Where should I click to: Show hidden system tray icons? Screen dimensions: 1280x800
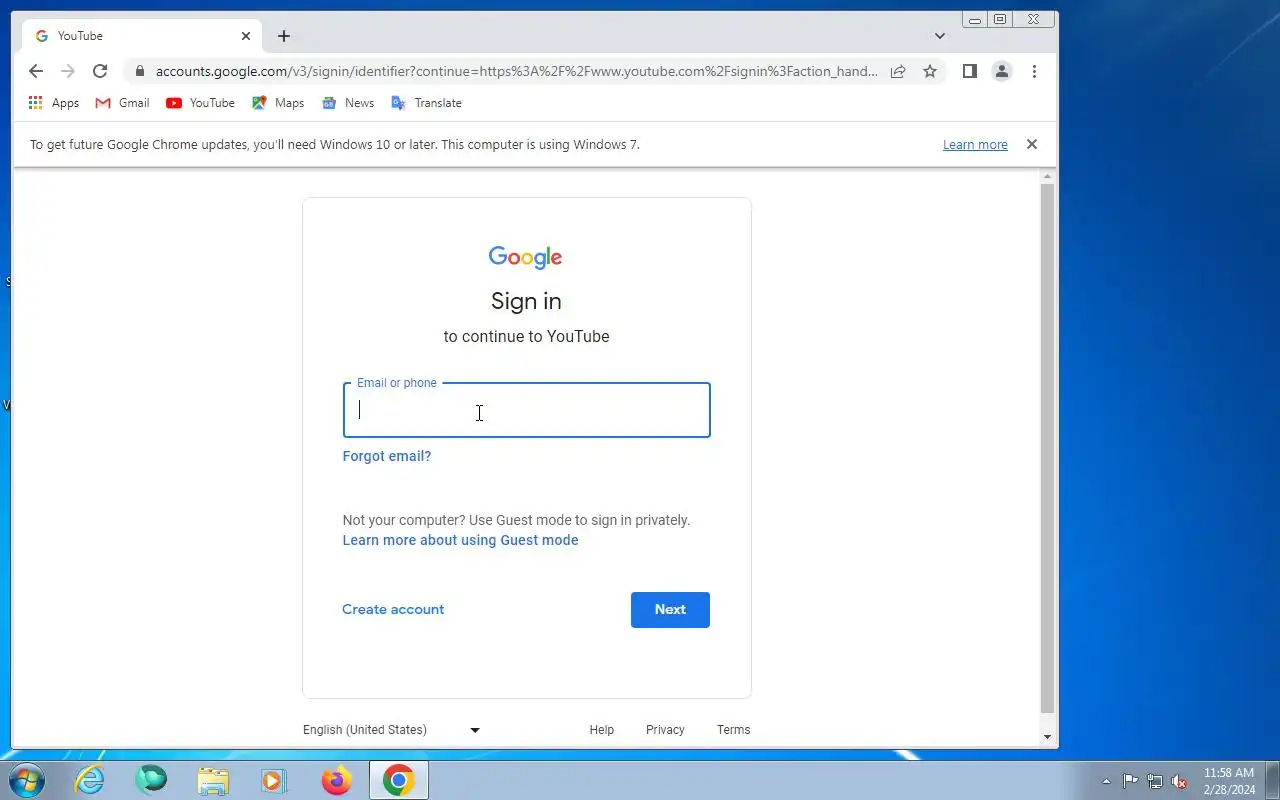point(1106,781)
